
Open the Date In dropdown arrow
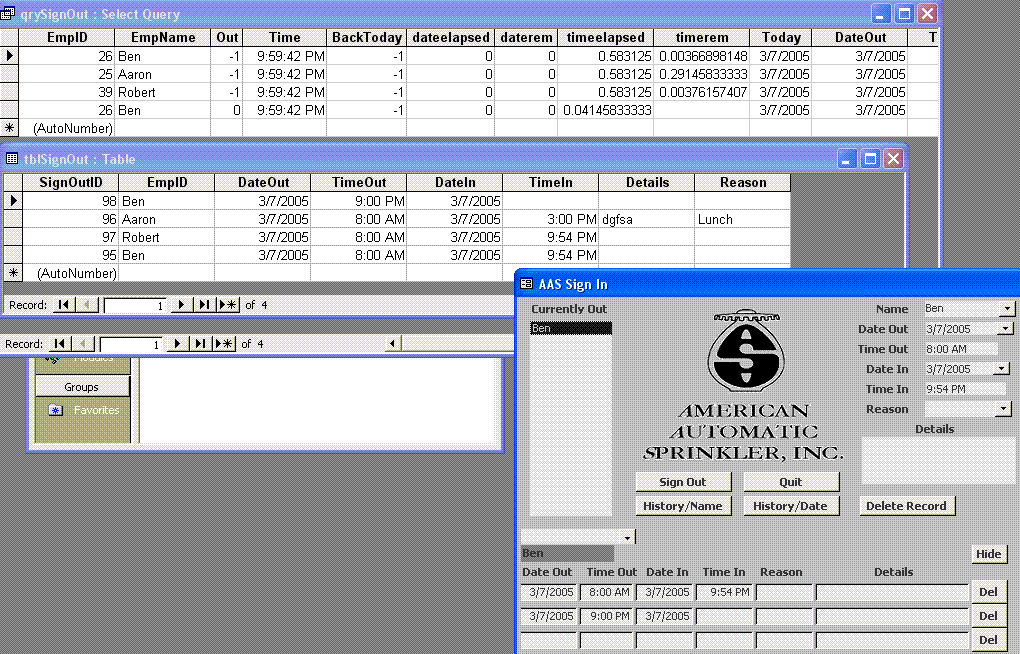tap(1002, 368)
